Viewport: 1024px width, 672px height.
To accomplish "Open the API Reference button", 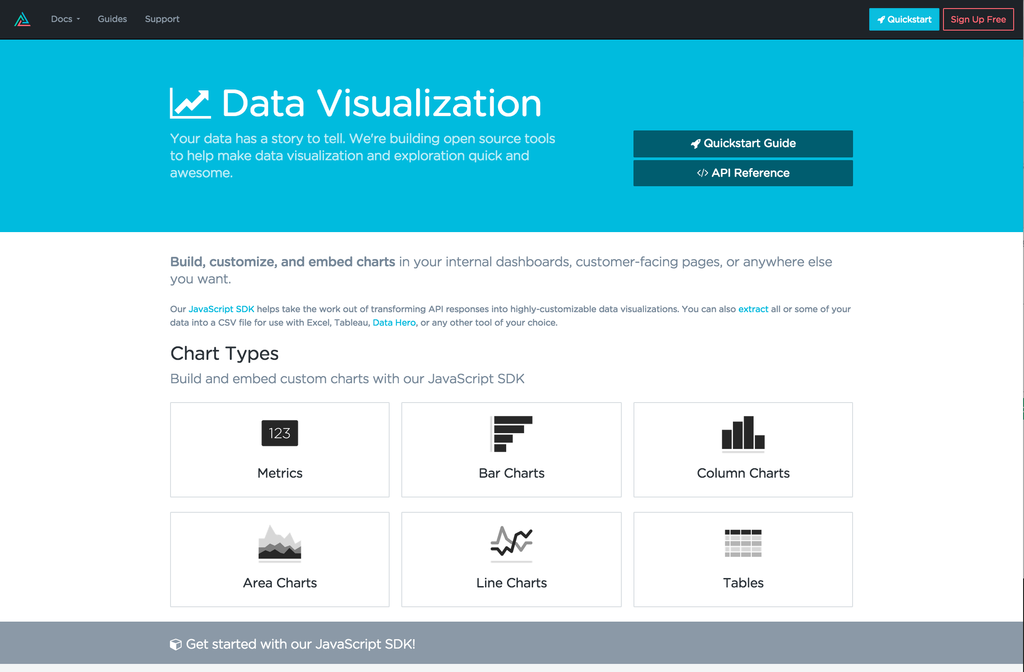I will [x=743, y=173].
